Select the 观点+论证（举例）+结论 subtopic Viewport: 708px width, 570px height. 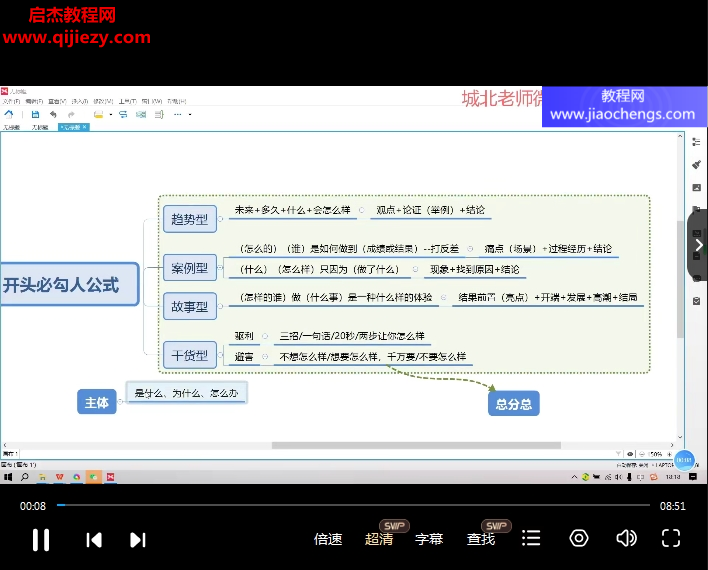(430, 210)
